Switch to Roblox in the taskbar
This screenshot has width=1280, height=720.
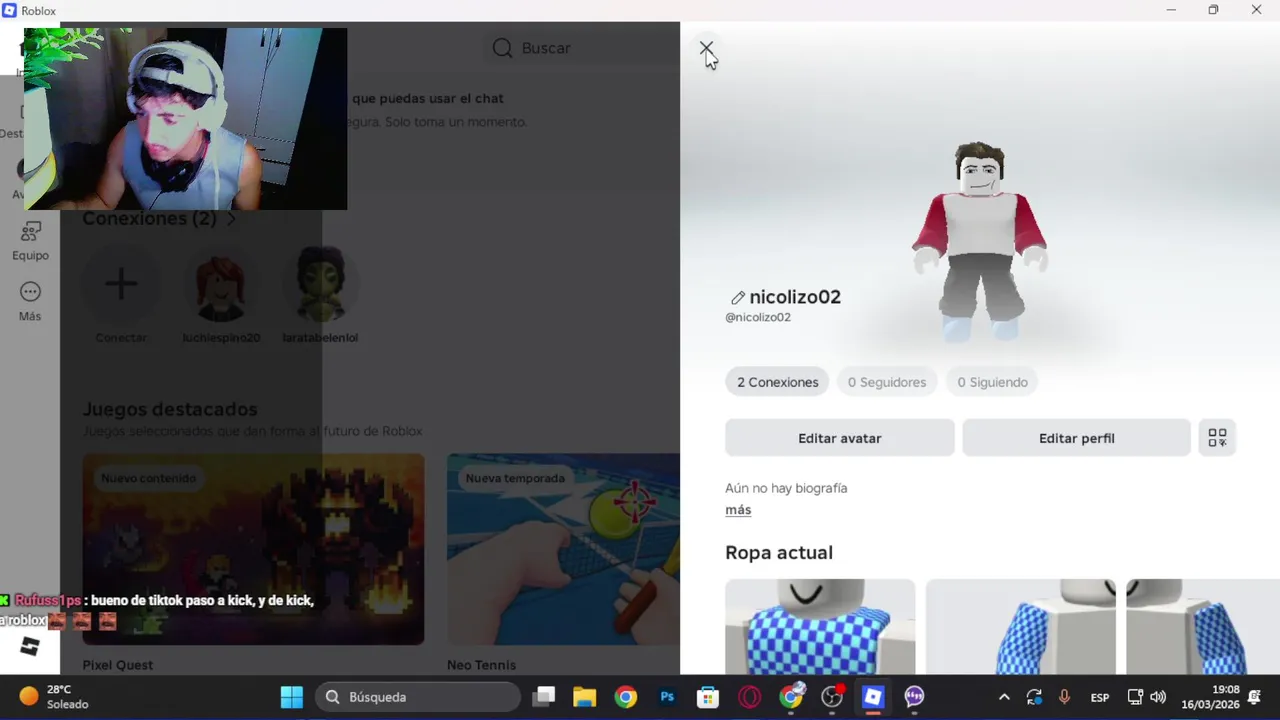873,697
